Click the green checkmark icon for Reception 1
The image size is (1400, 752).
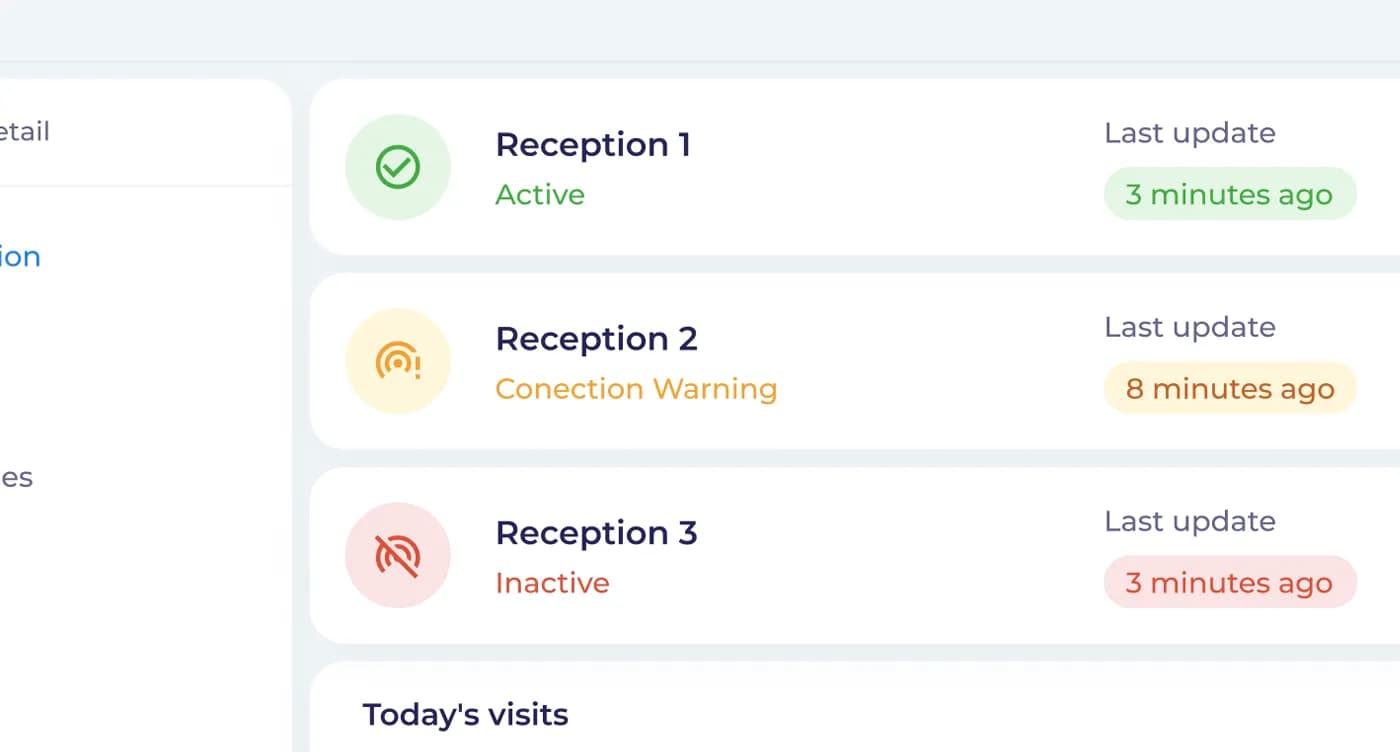pos(397,167)
